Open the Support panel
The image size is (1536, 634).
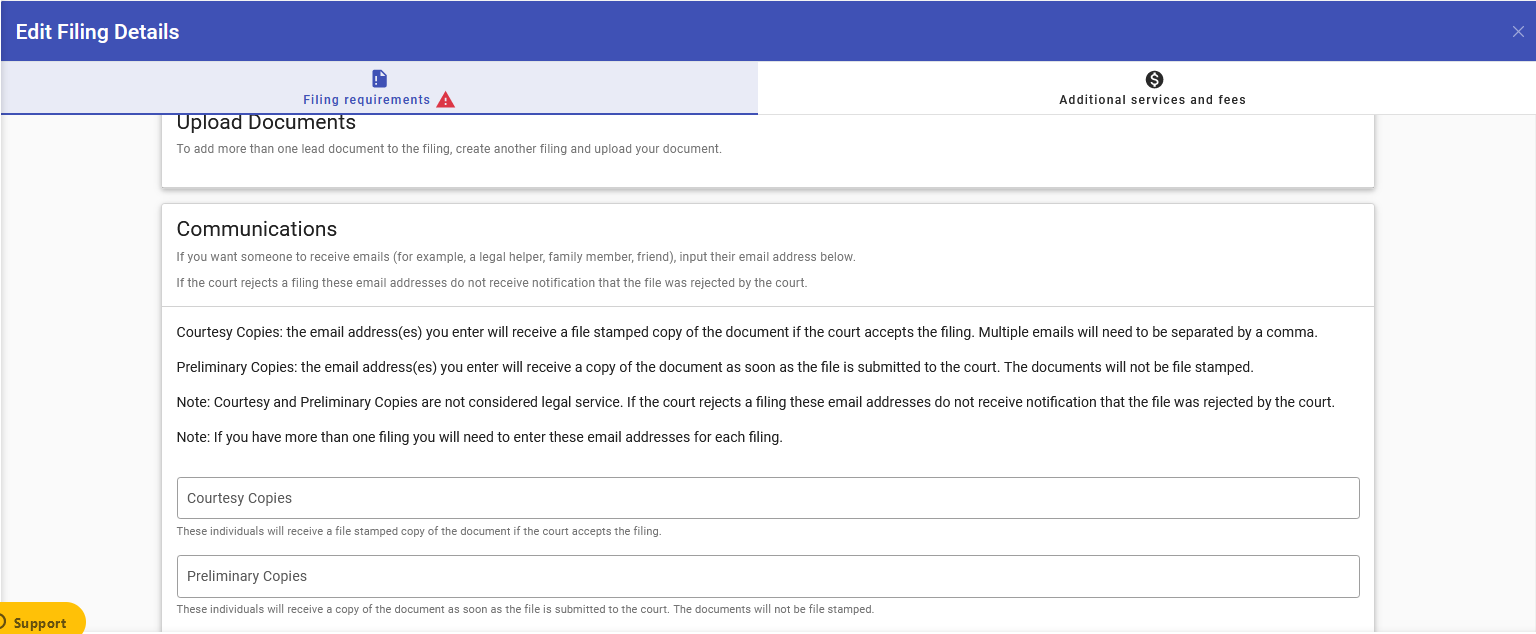(x=40, y=620)
